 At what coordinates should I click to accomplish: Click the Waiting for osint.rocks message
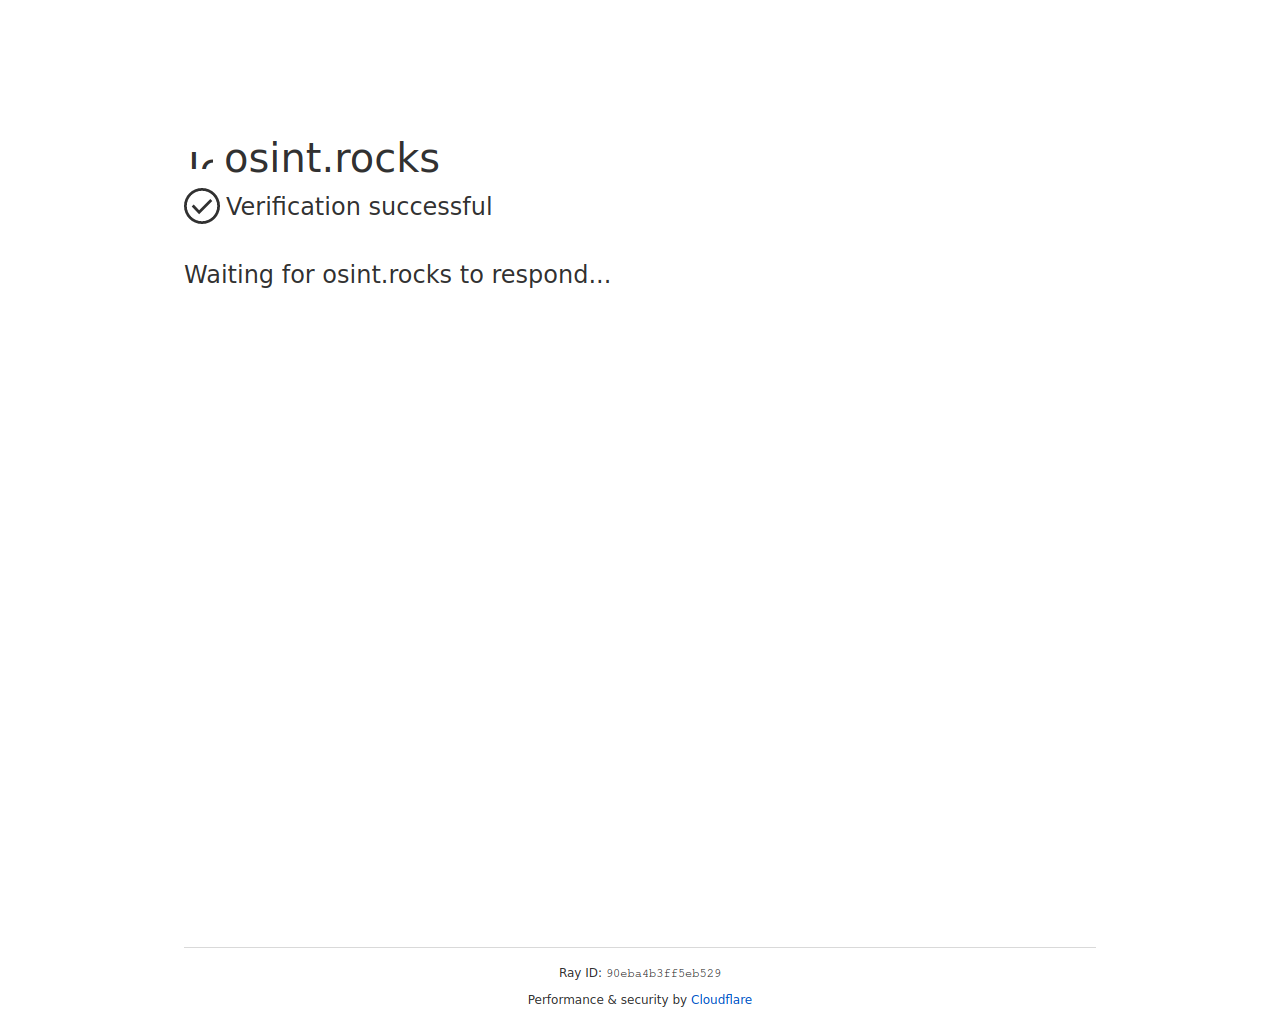pyautogui.click(x=397, y=274)
